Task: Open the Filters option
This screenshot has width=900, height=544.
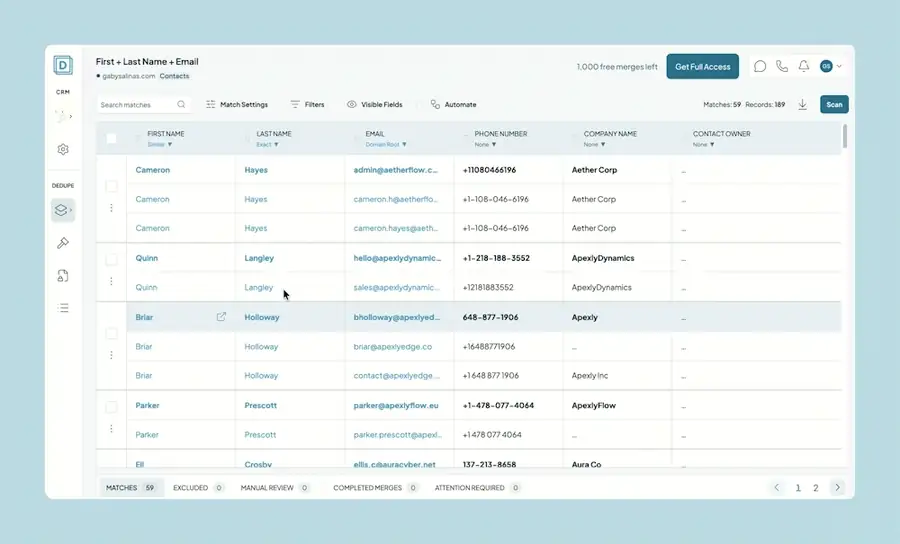Action: [308, 104]
